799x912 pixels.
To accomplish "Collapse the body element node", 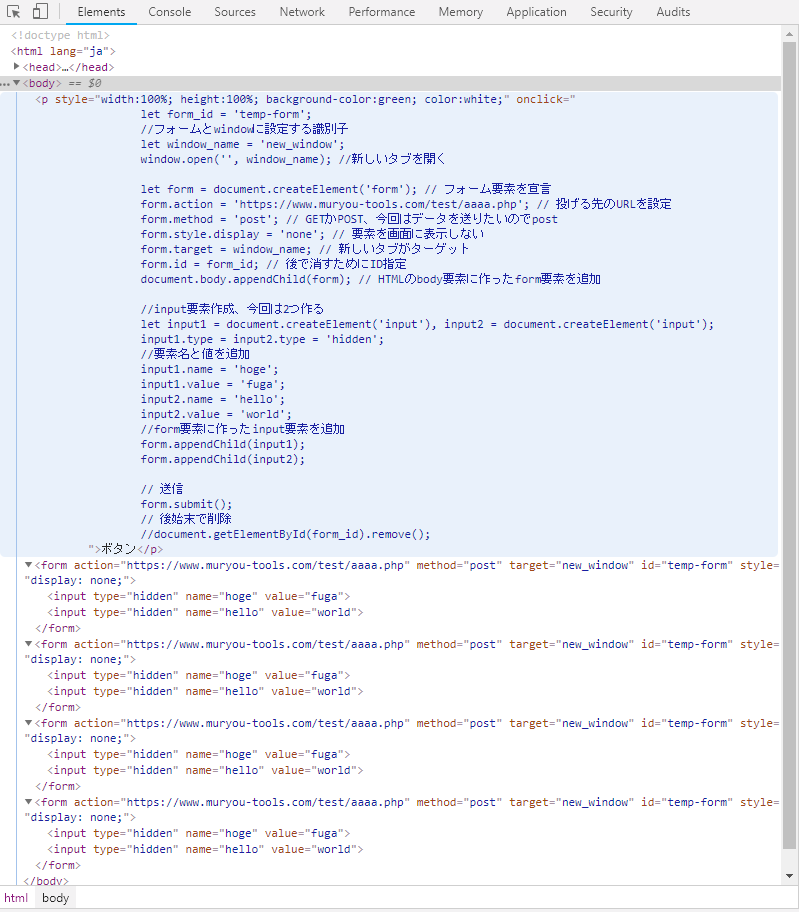I will (16, 83).
